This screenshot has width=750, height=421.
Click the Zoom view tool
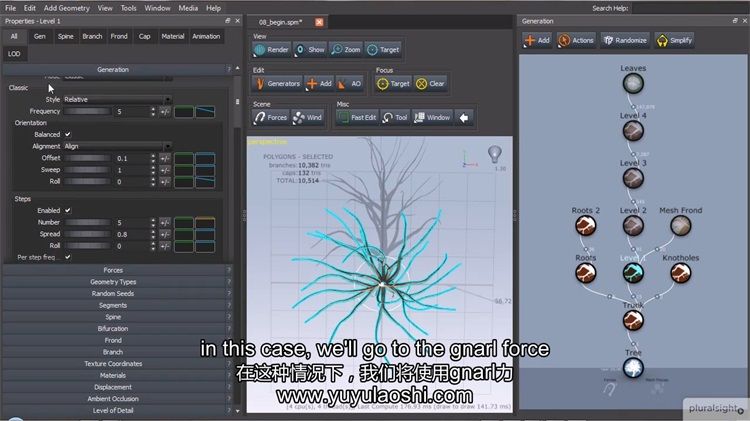point(346,50)
